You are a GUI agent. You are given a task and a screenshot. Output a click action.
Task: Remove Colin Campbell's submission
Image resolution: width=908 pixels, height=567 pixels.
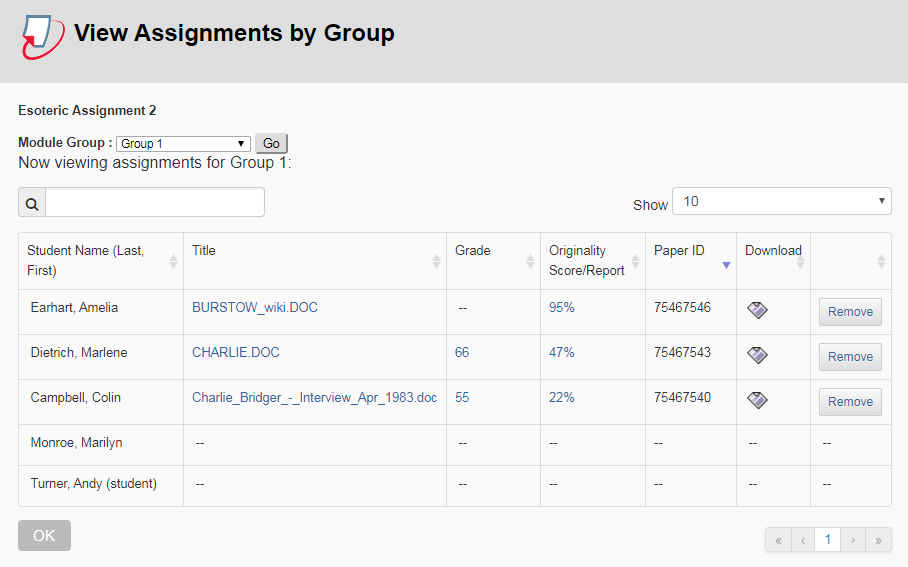pyautogui.click(x=850, y=402)
